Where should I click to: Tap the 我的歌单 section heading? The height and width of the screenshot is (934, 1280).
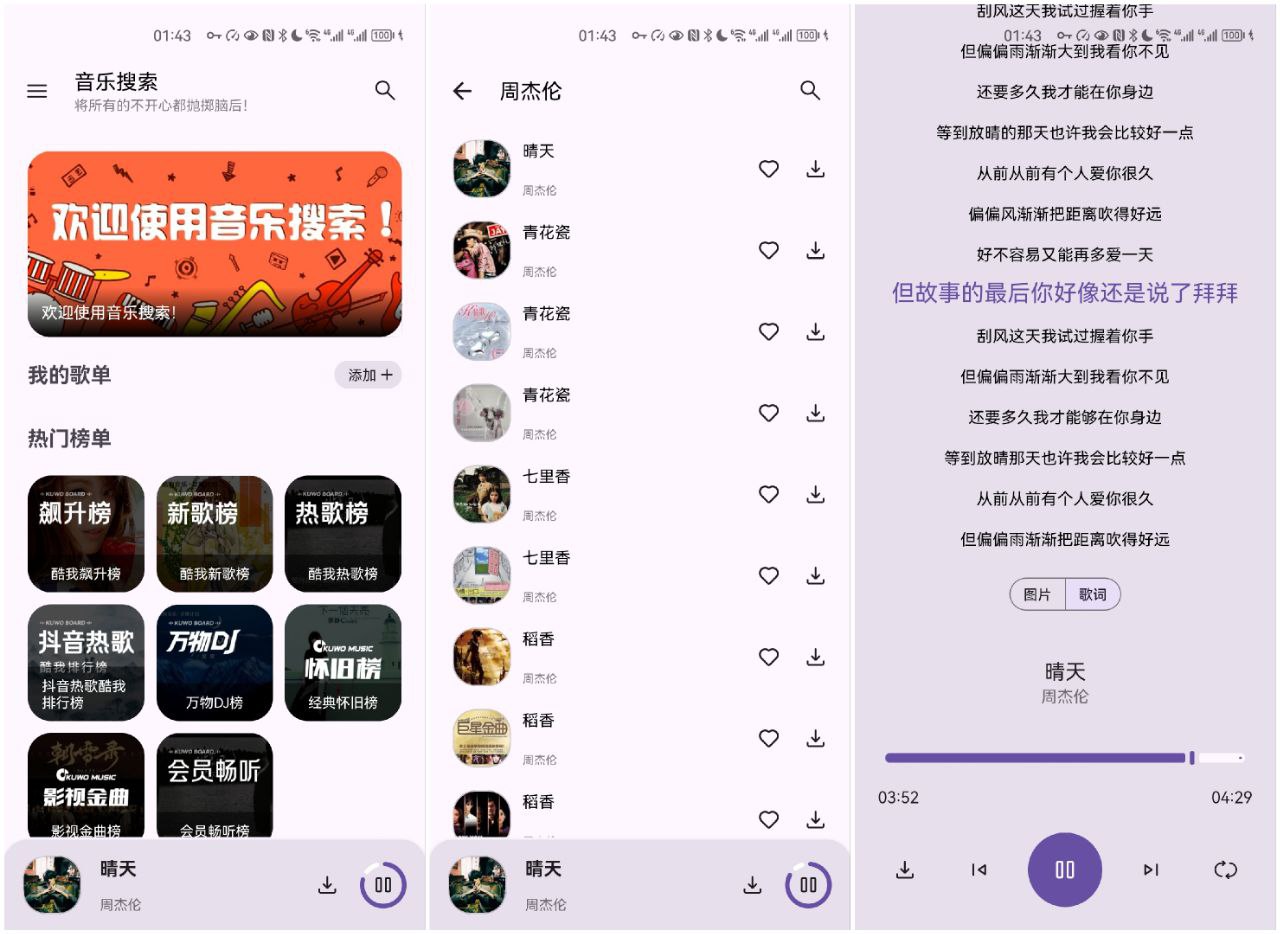coord(70,375)
